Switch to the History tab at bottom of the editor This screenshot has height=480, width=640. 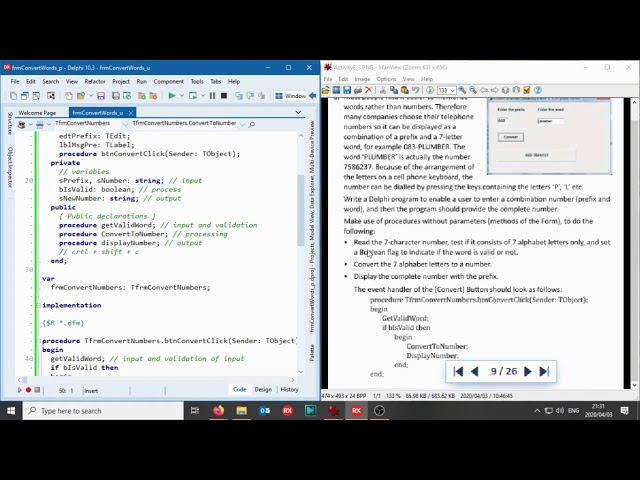coord(289,390)
